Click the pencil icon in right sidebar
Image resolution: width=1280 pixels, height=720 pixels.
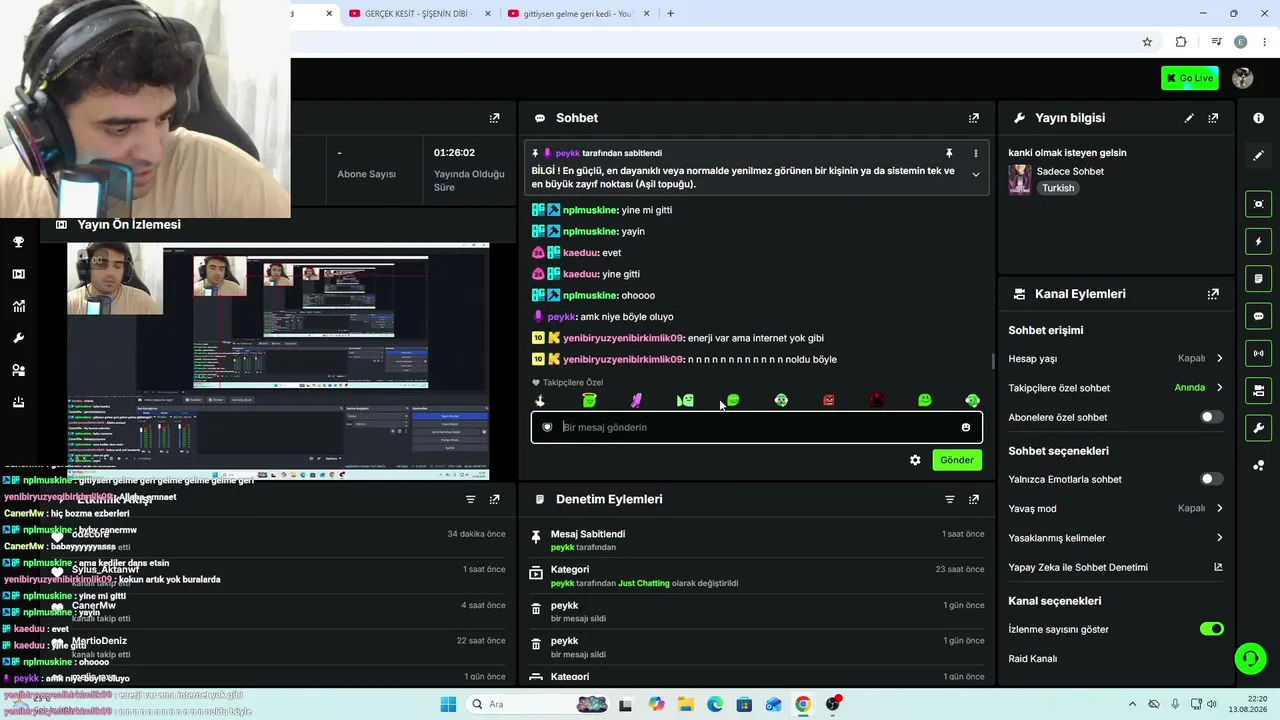(x=1258, y=155)
